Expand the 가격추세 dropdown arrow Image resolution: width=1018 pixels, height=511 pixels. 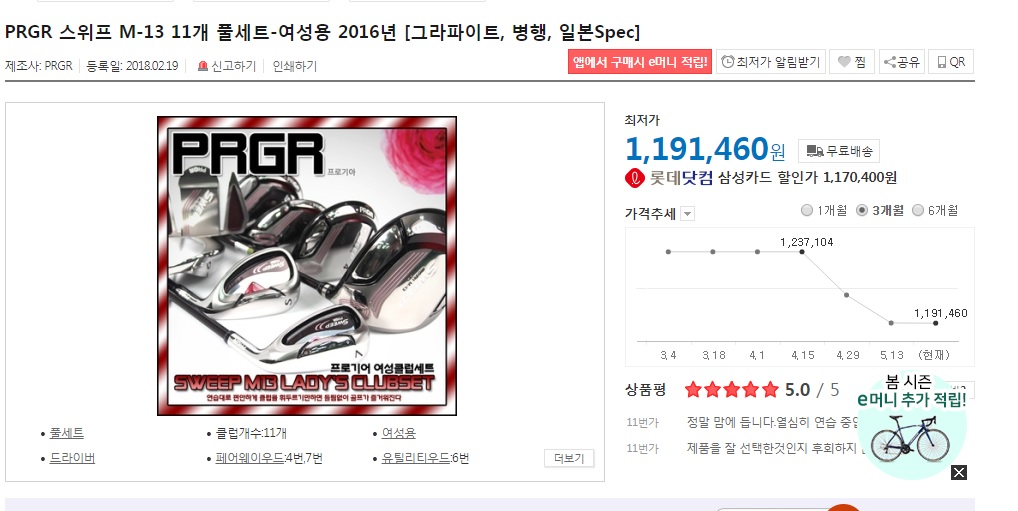point(688,214)
